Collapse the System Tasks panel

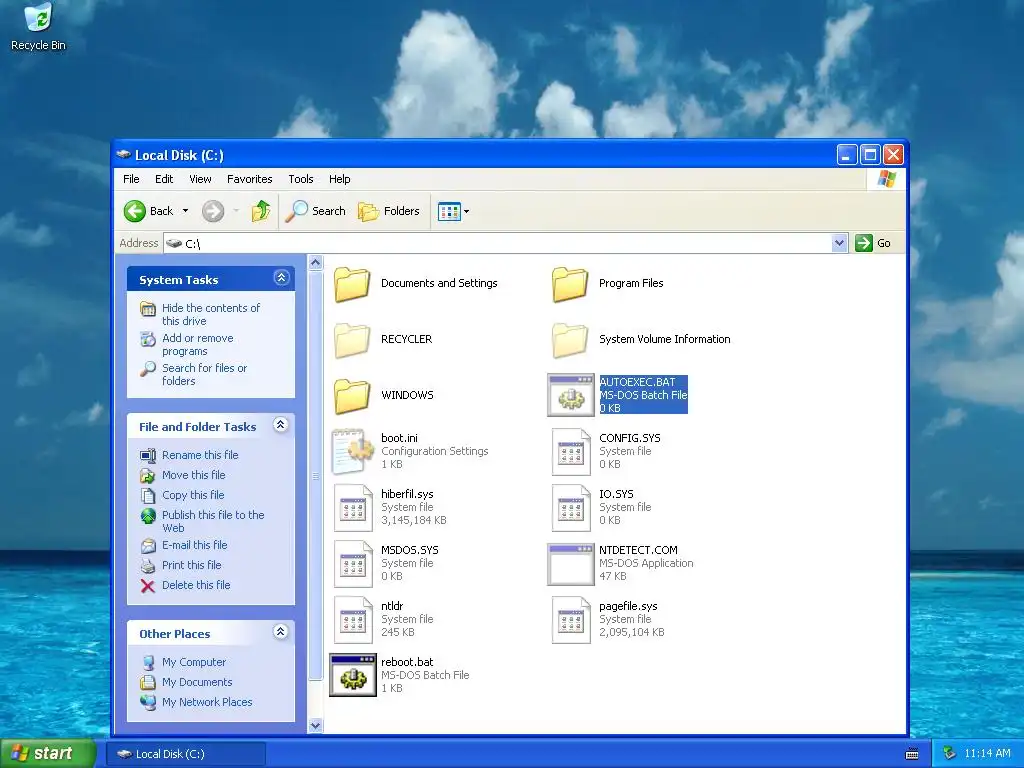(281, 278)
